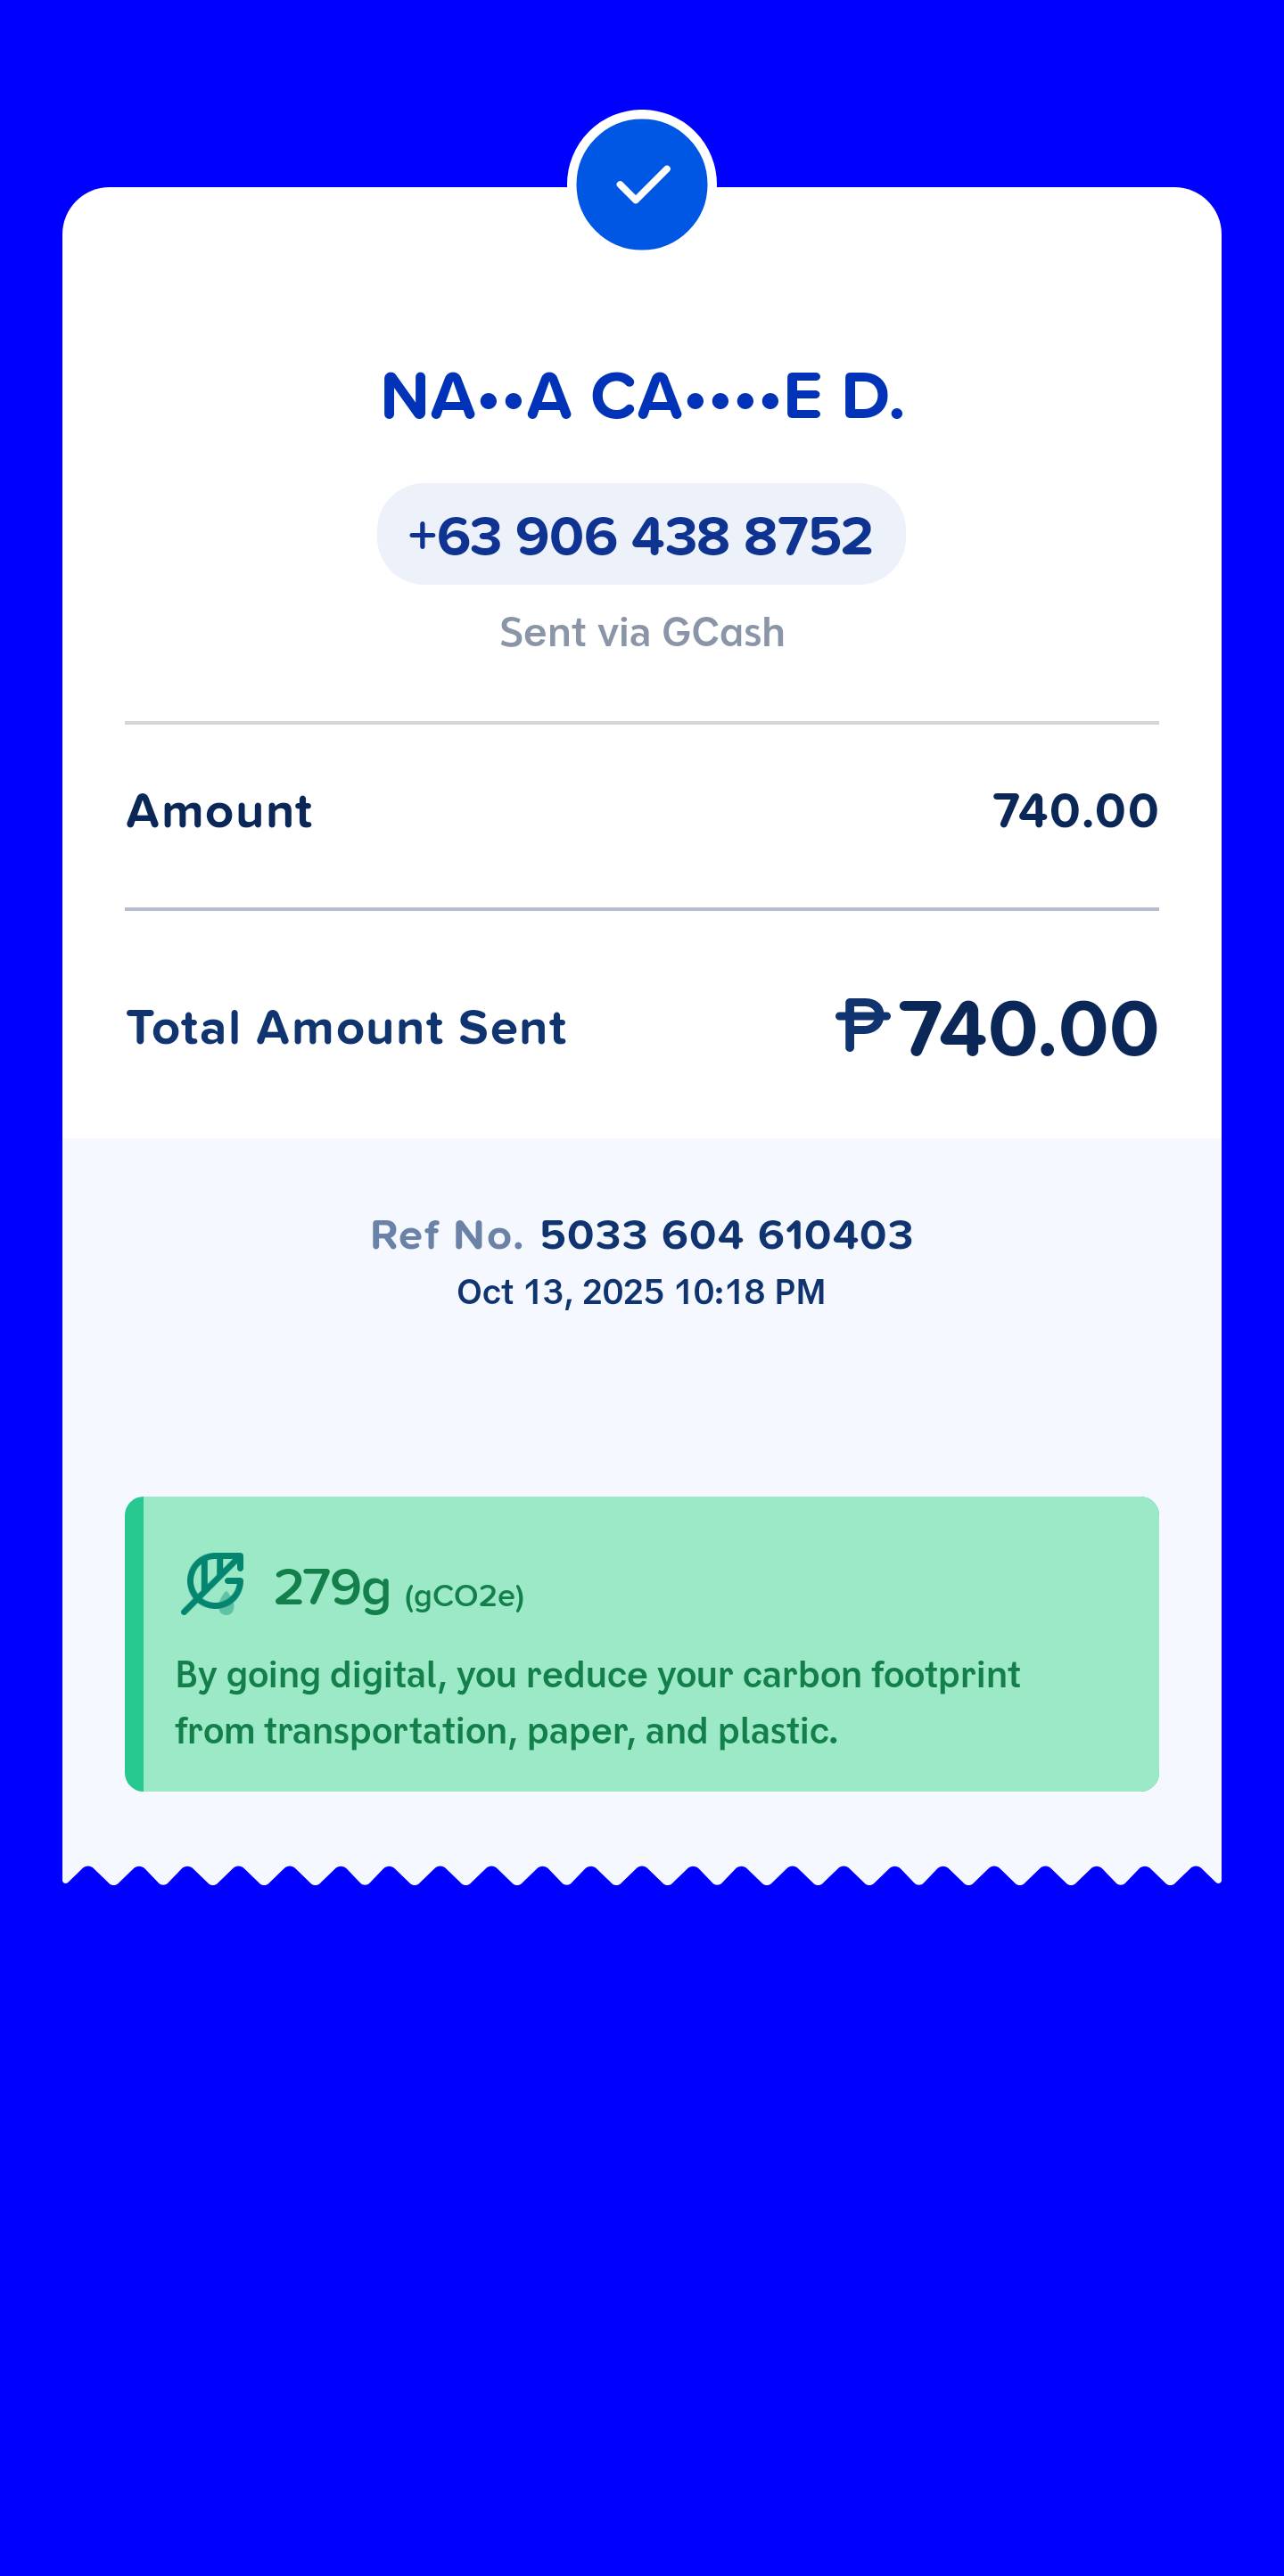This screenshot has height=2576, width=1284.
Task: Tap the +63 906 438 8752 number pill
Action: [x=641, y=535]
